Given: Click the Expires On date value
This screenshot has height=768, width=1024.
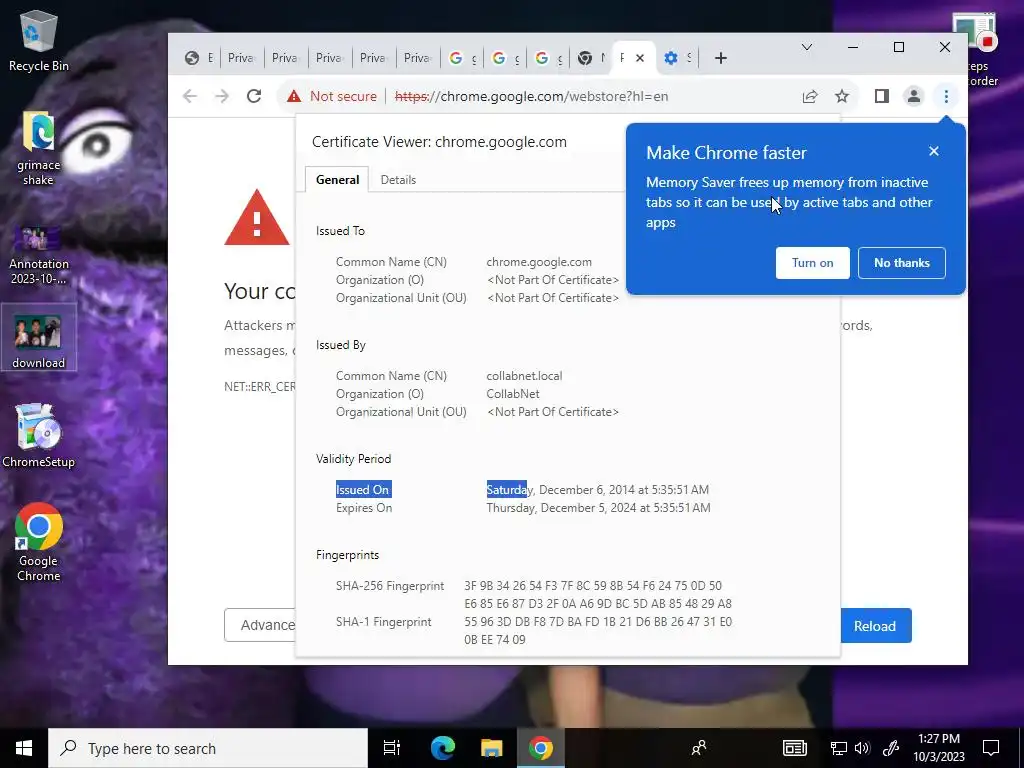Looking at the screenshot, I should click(x=598, y=508).
